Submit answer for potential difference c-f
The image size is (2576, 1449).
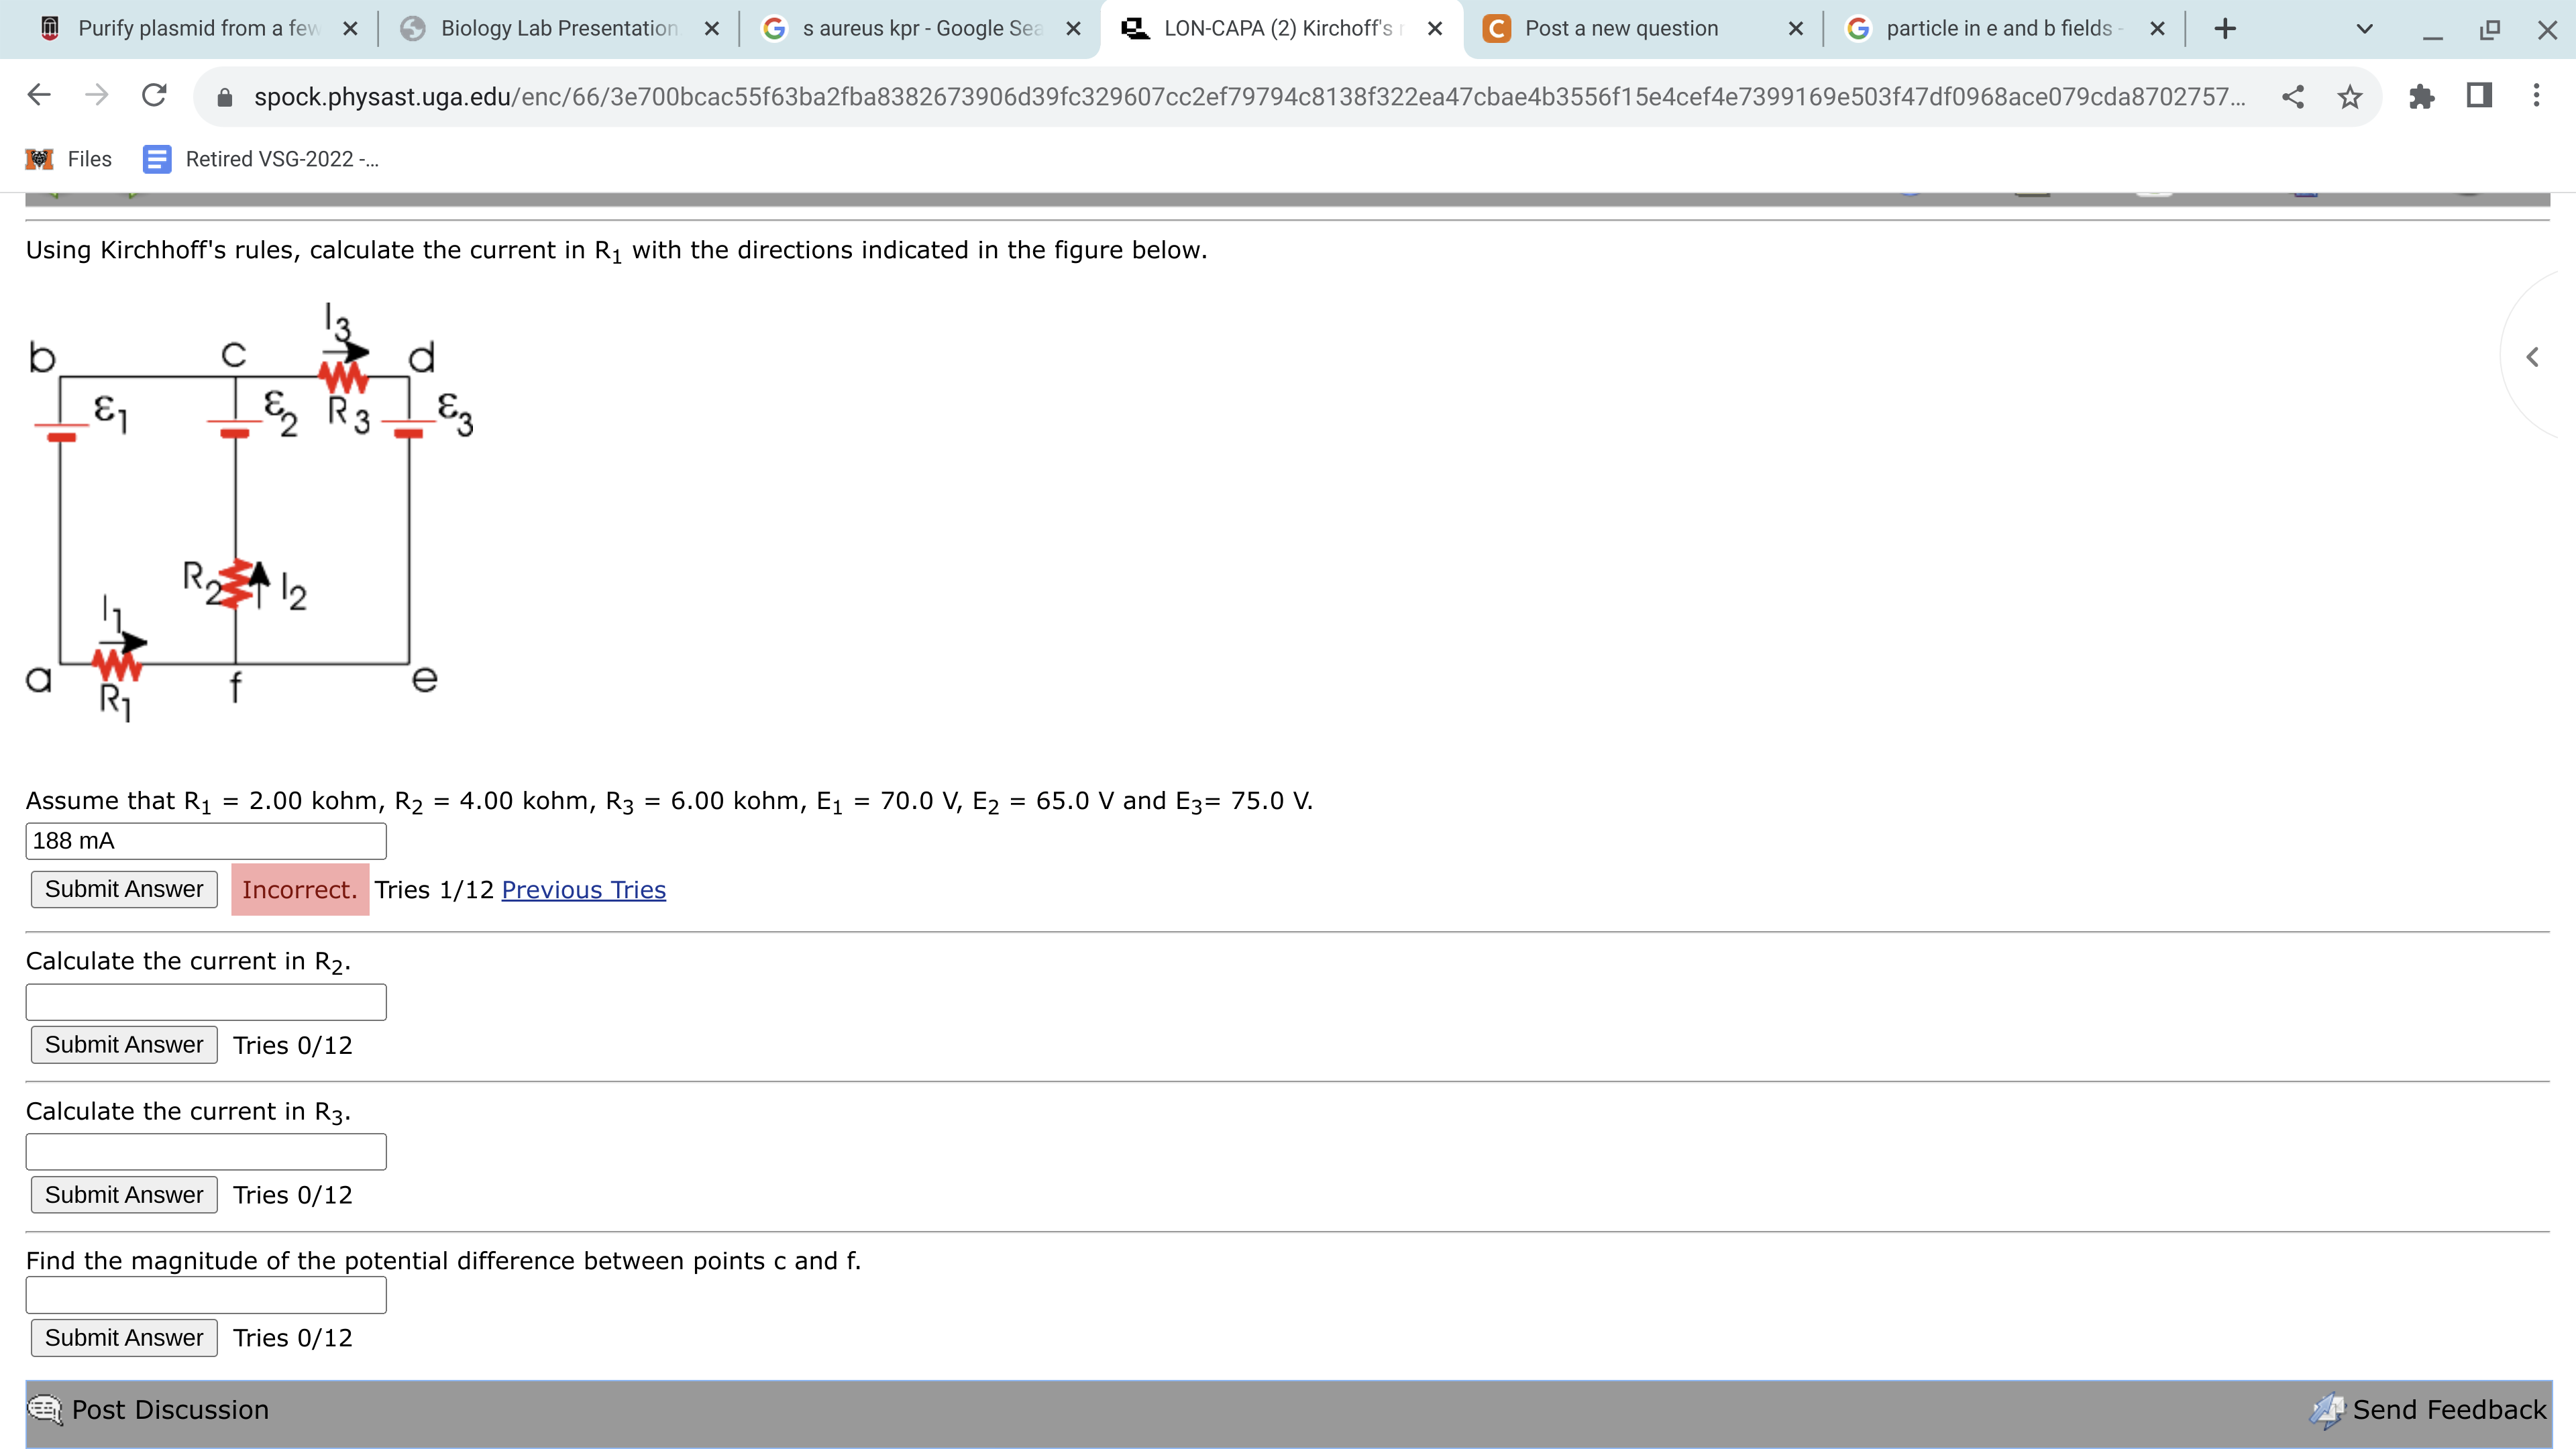pyautogui.click(x=124, y=1338)
